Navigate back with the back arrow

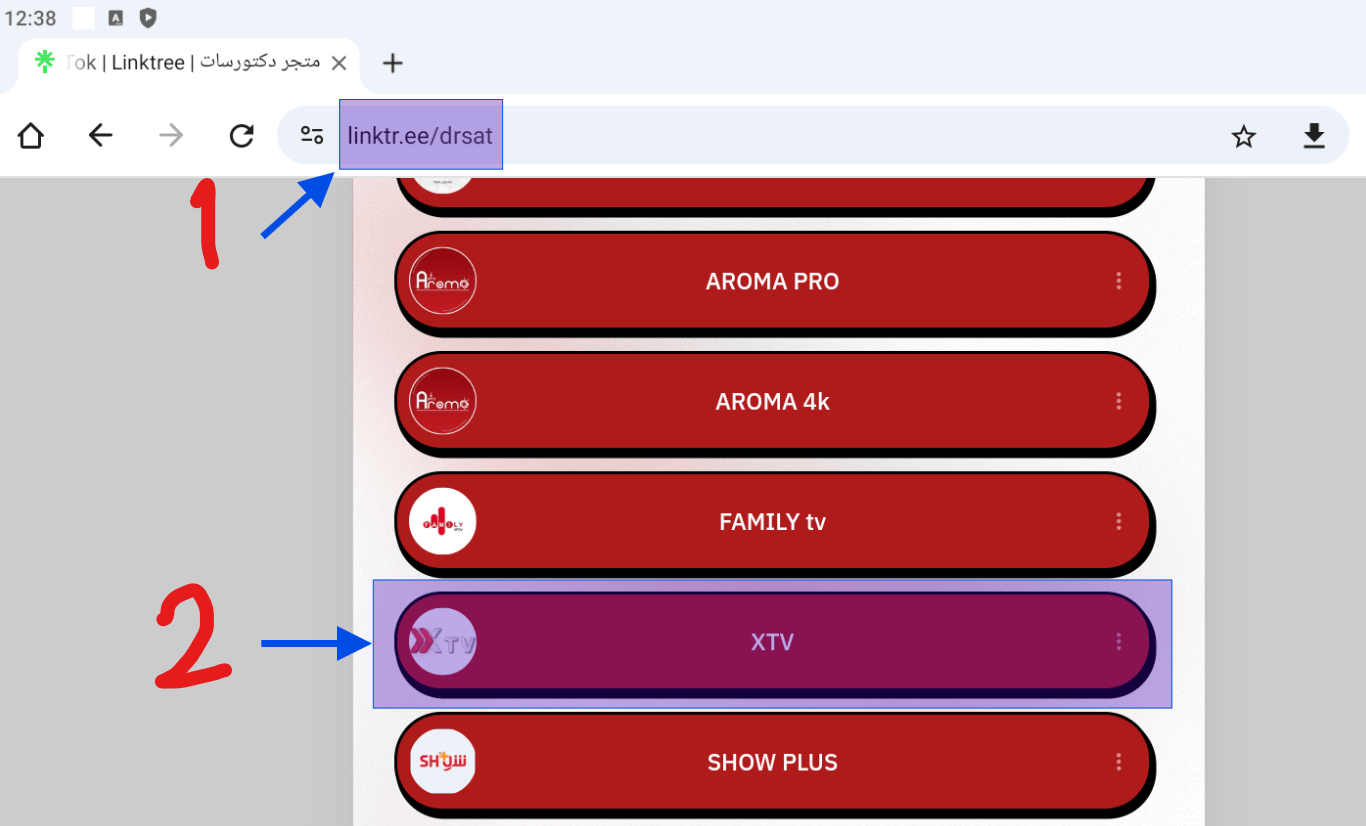tap(101, 136)
